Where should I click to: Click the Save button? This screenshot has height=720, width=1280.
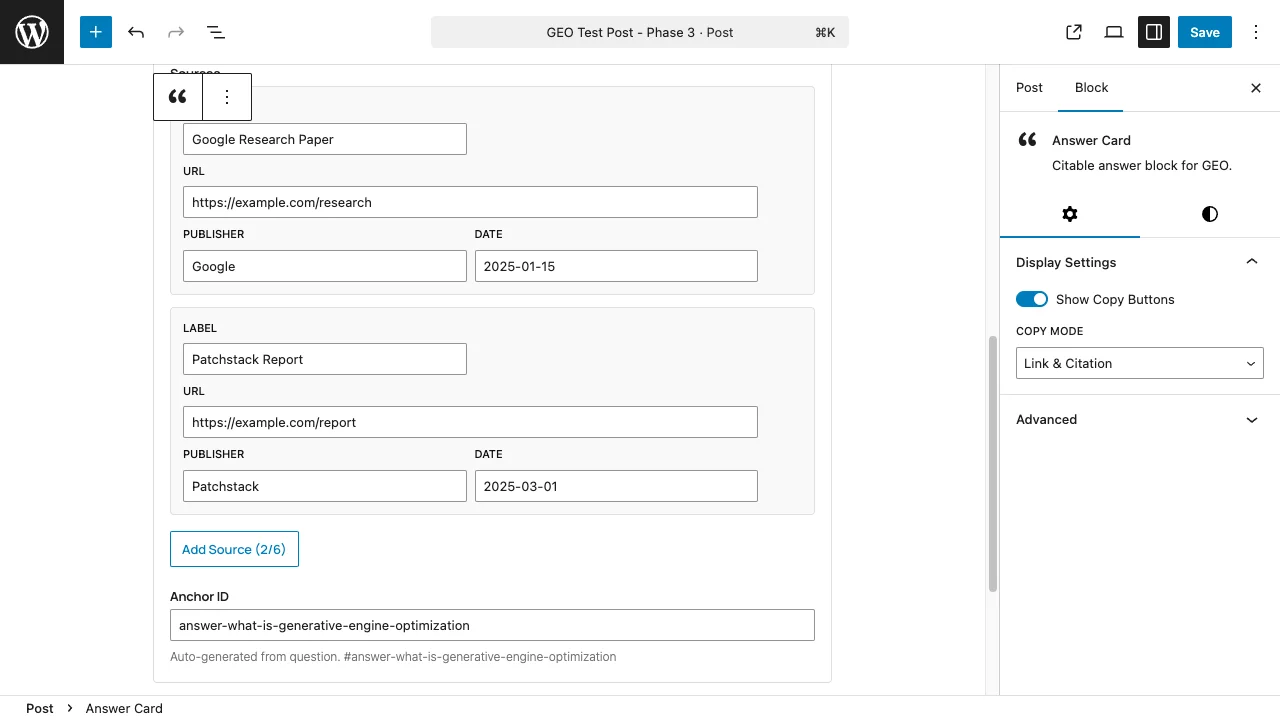(x=1204, y=32)
